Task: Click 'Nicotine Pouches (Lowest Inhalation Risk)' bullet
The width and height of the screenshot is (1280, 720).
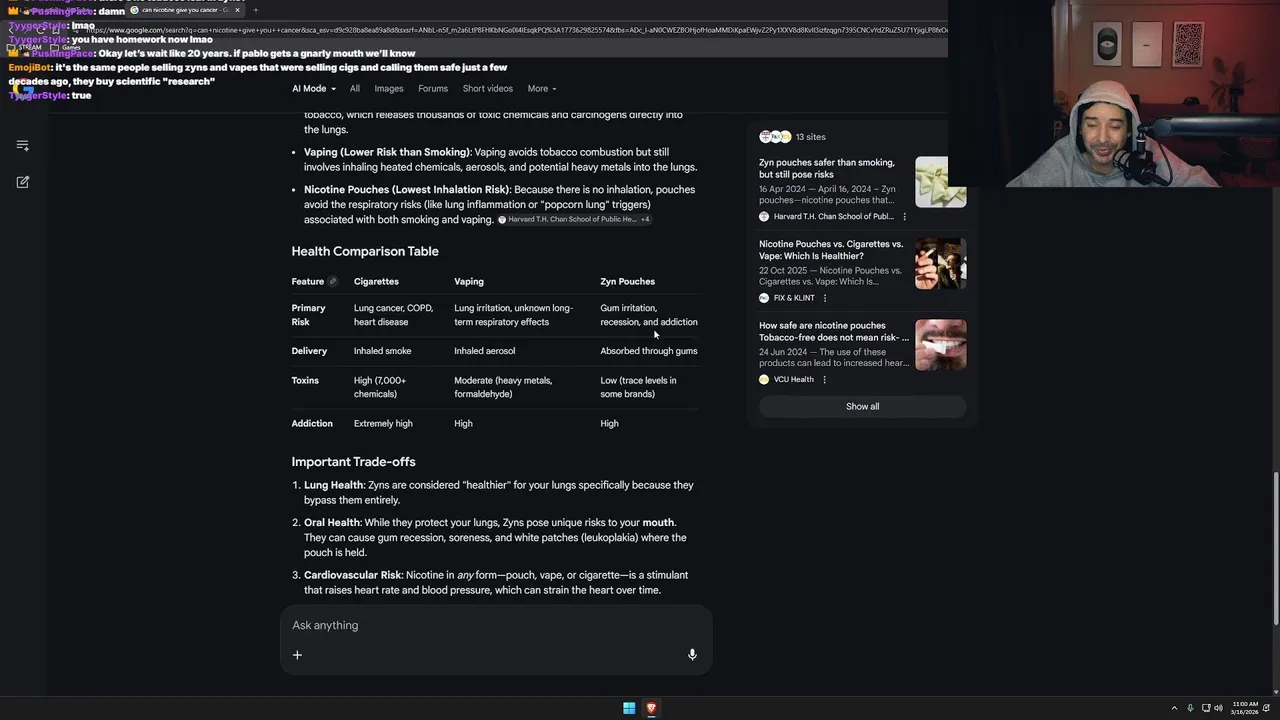Action: [500, 205]
